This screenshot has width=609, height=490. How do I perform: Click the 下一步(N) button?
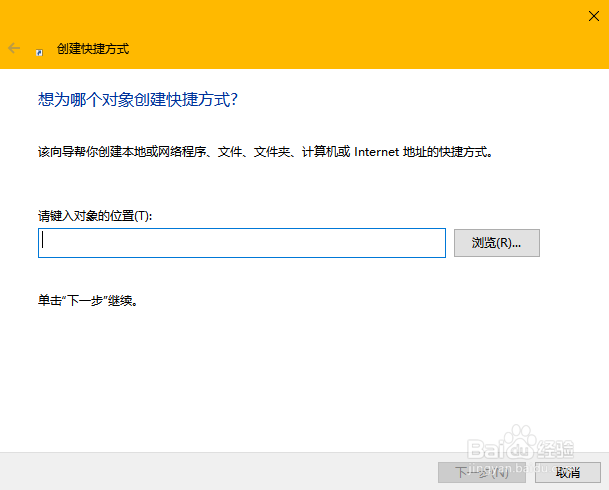point(482,473)
